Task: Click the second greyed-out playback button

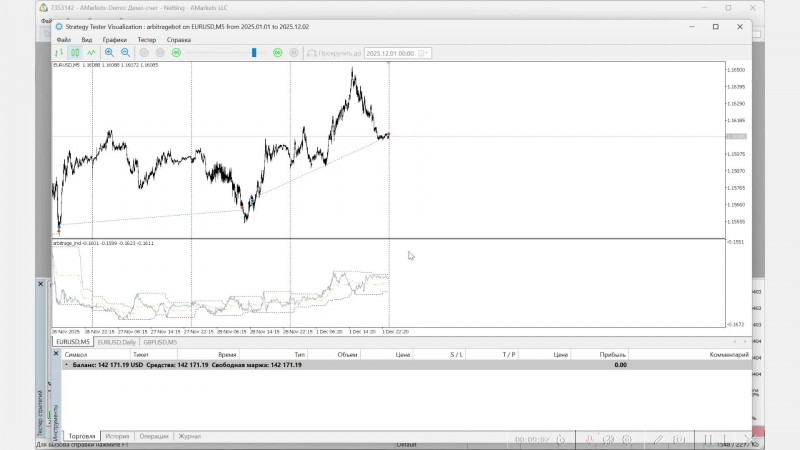Action: (x=160, y=53)
